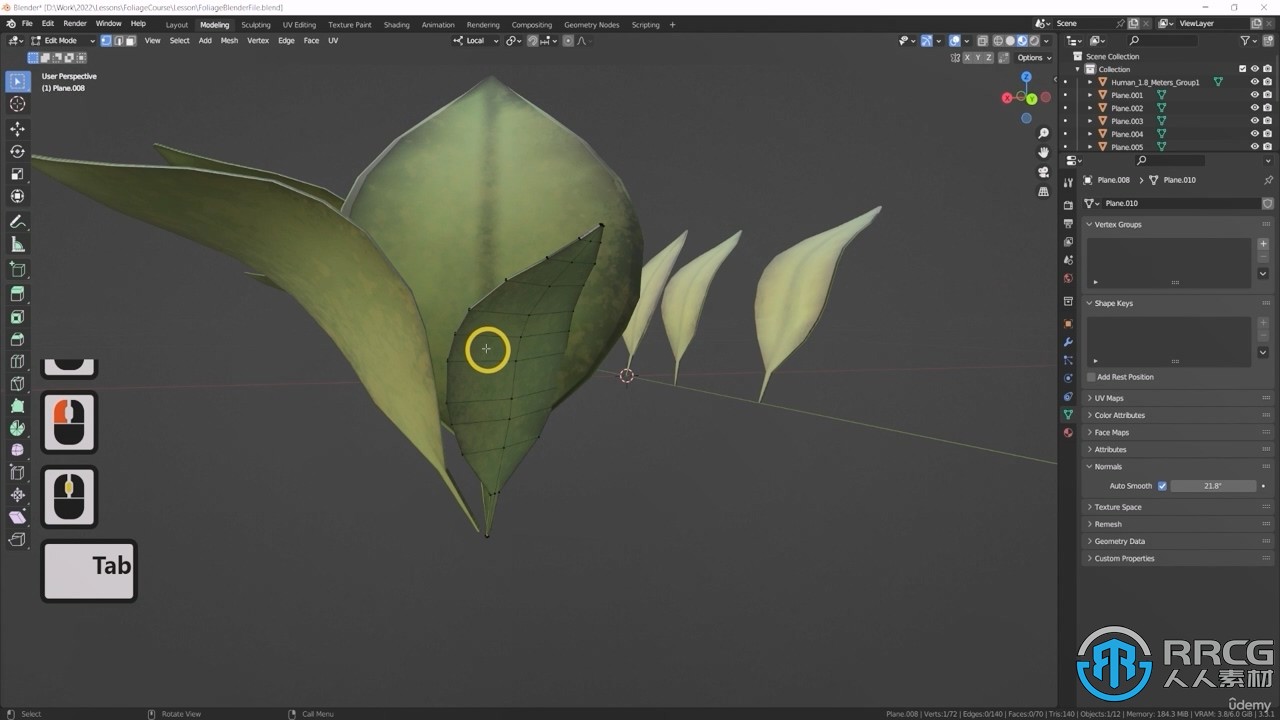Activate the Scale tool

17,173
